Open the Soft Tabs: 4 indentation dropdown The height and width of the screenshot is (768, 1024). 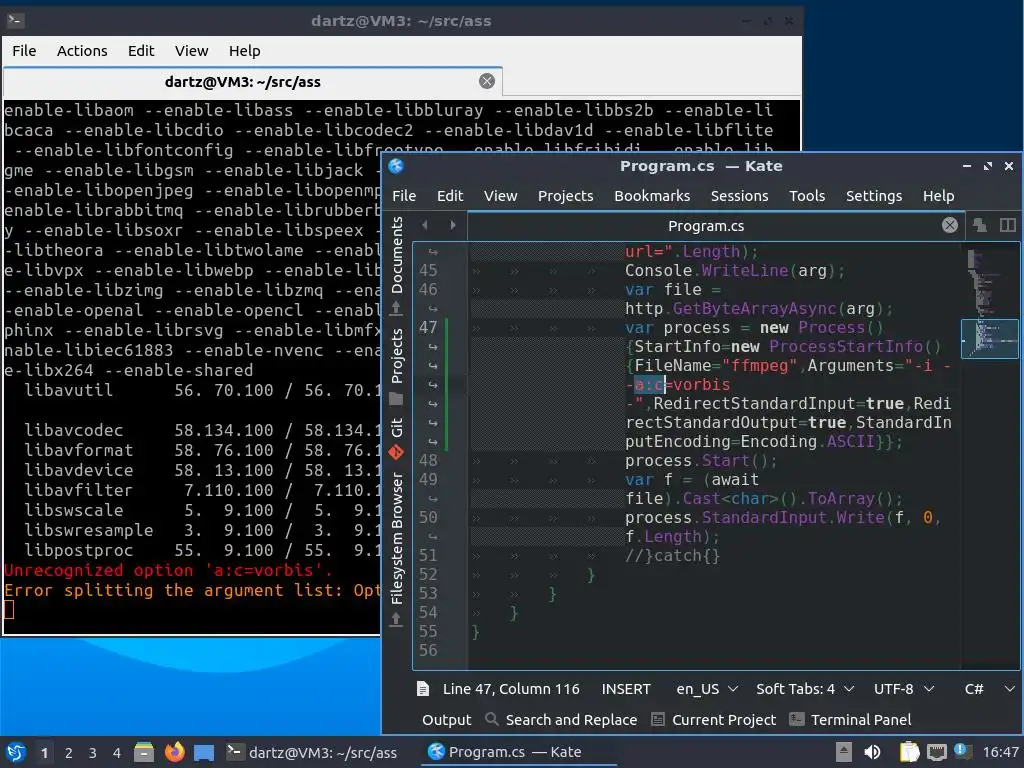805,689
